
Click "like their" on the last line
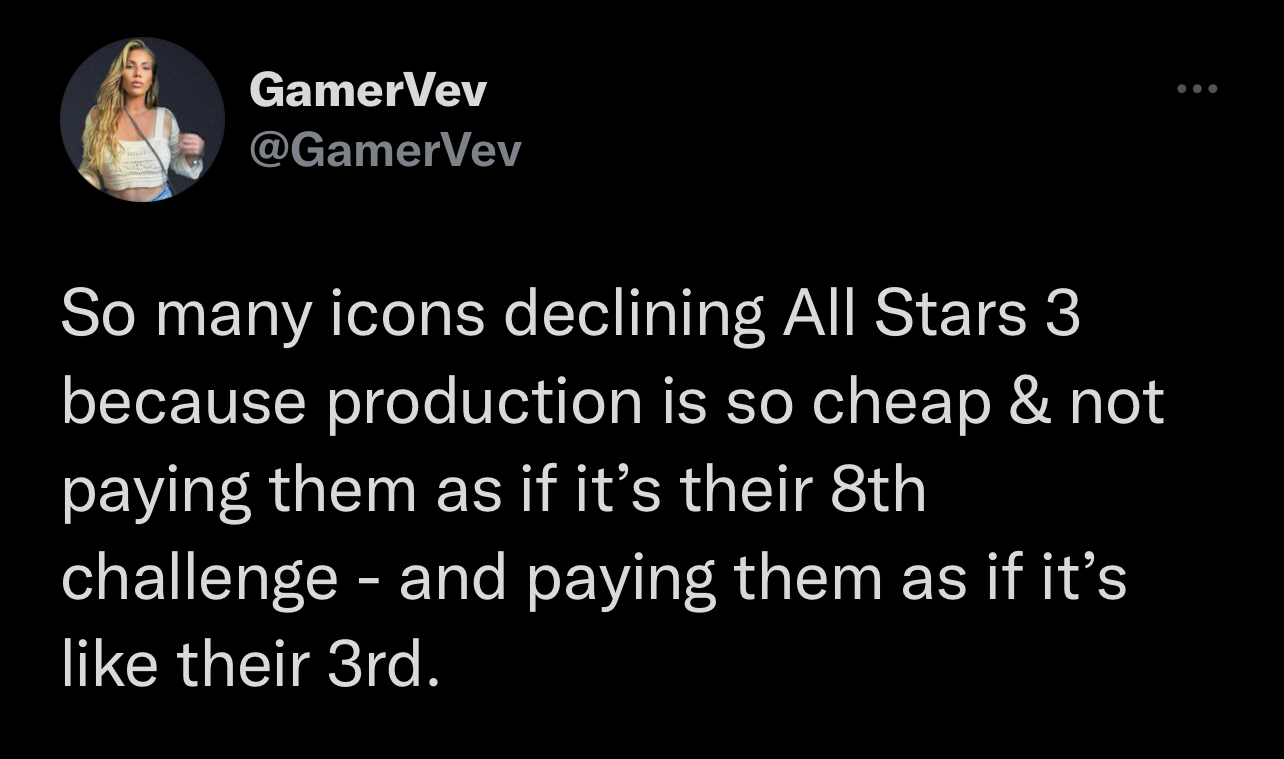tap(187, 666)
